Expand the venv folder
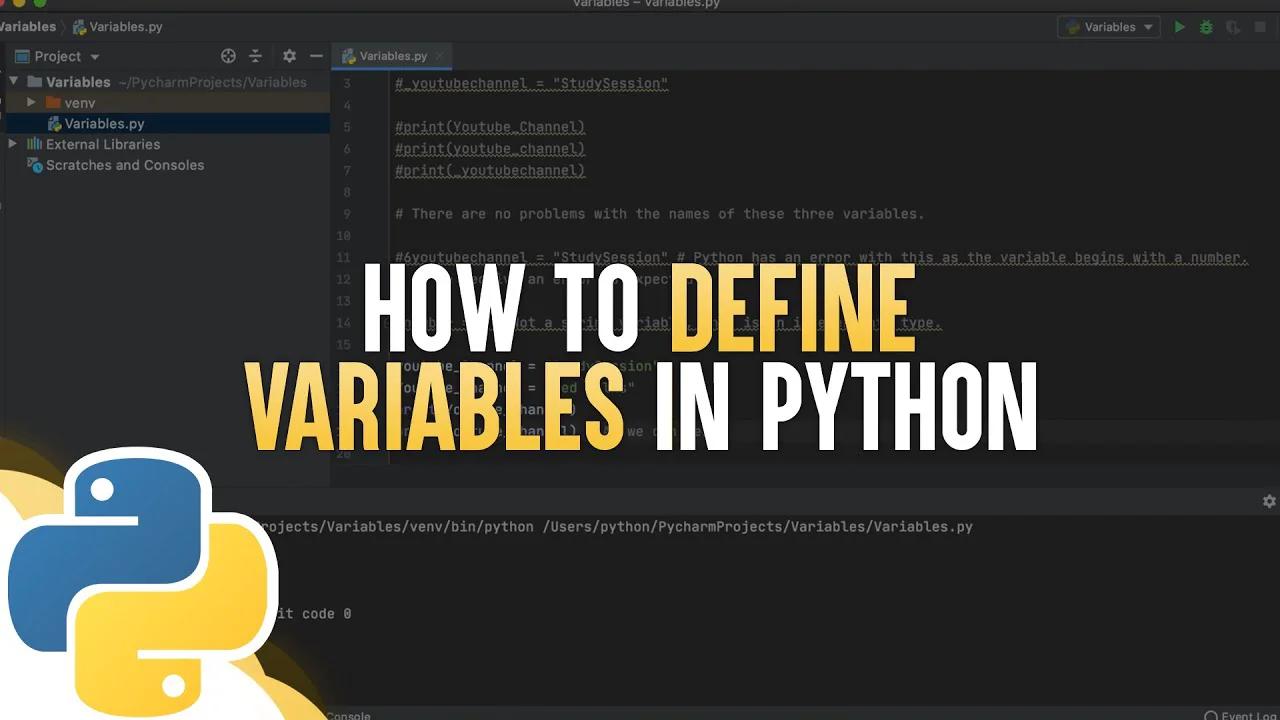The width and height of the screenshot is (1280, 720). click(x=32, y=103)
